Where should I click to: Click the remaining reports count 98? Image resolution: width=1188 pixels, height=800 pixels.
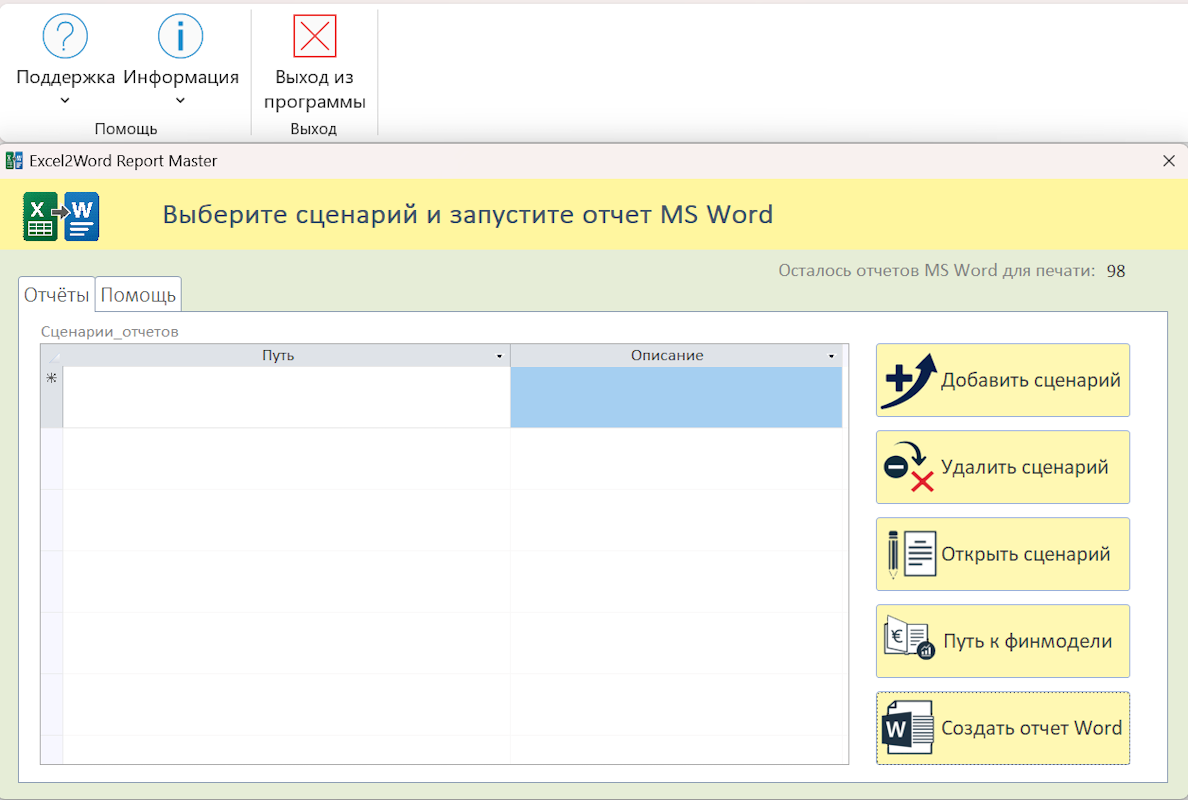click(1116, 271)
